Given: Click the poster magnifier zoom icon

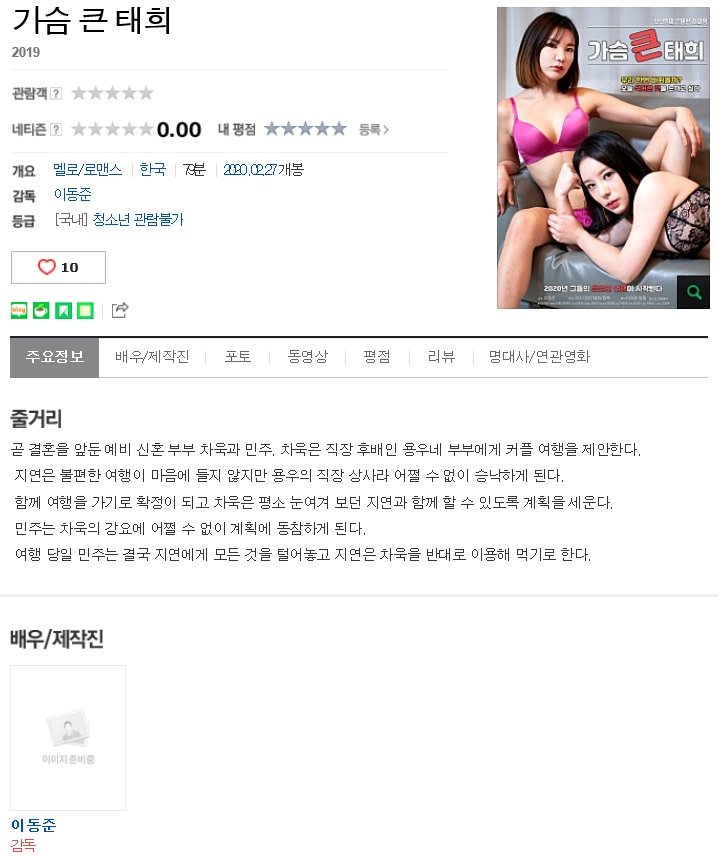Looking at the screenshot, I should pos(693,292).
